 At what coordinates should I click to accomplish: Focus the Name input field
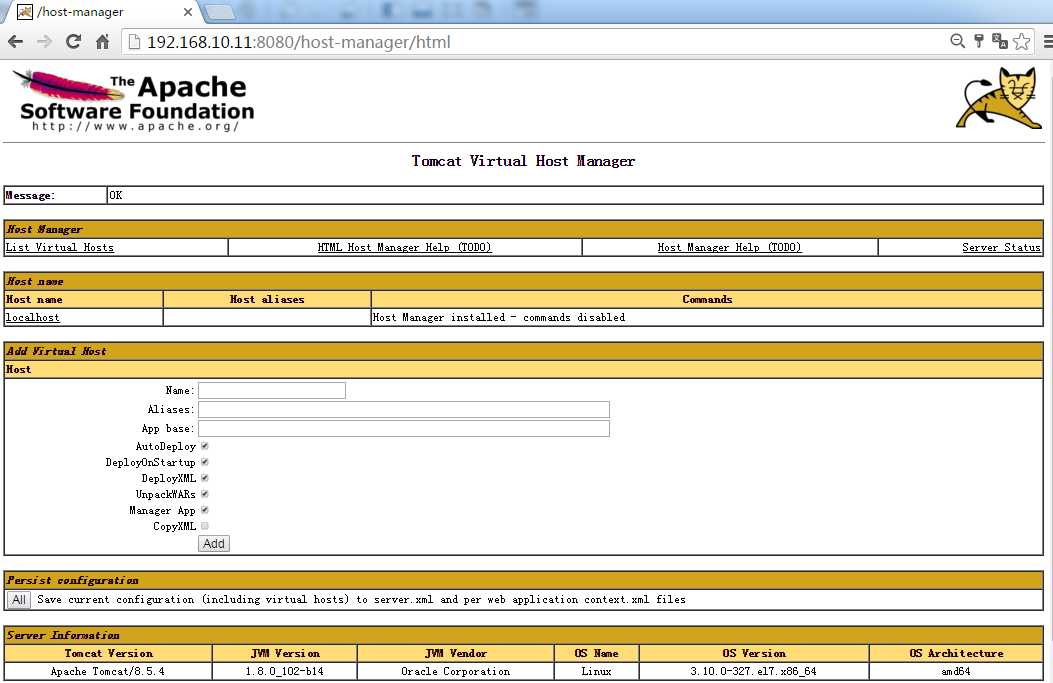[x=272, y=390]
